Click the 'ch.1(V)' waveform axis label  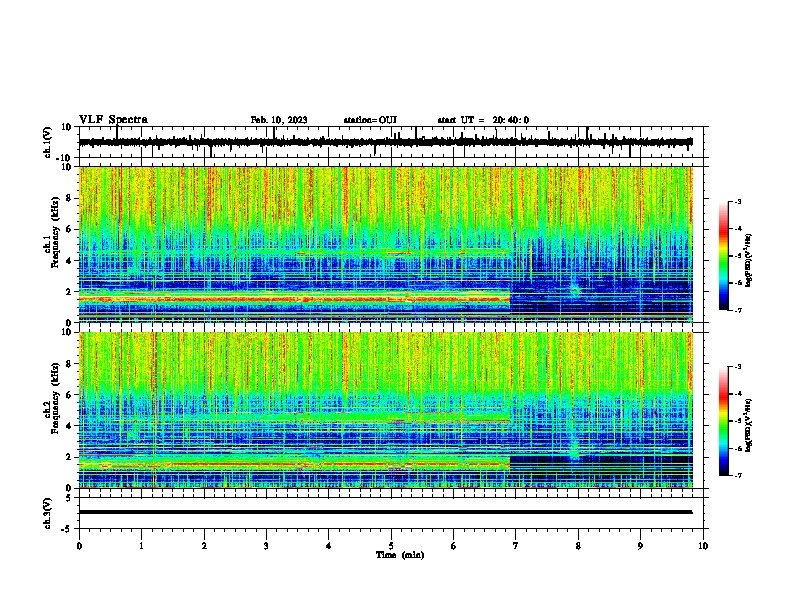48,142
